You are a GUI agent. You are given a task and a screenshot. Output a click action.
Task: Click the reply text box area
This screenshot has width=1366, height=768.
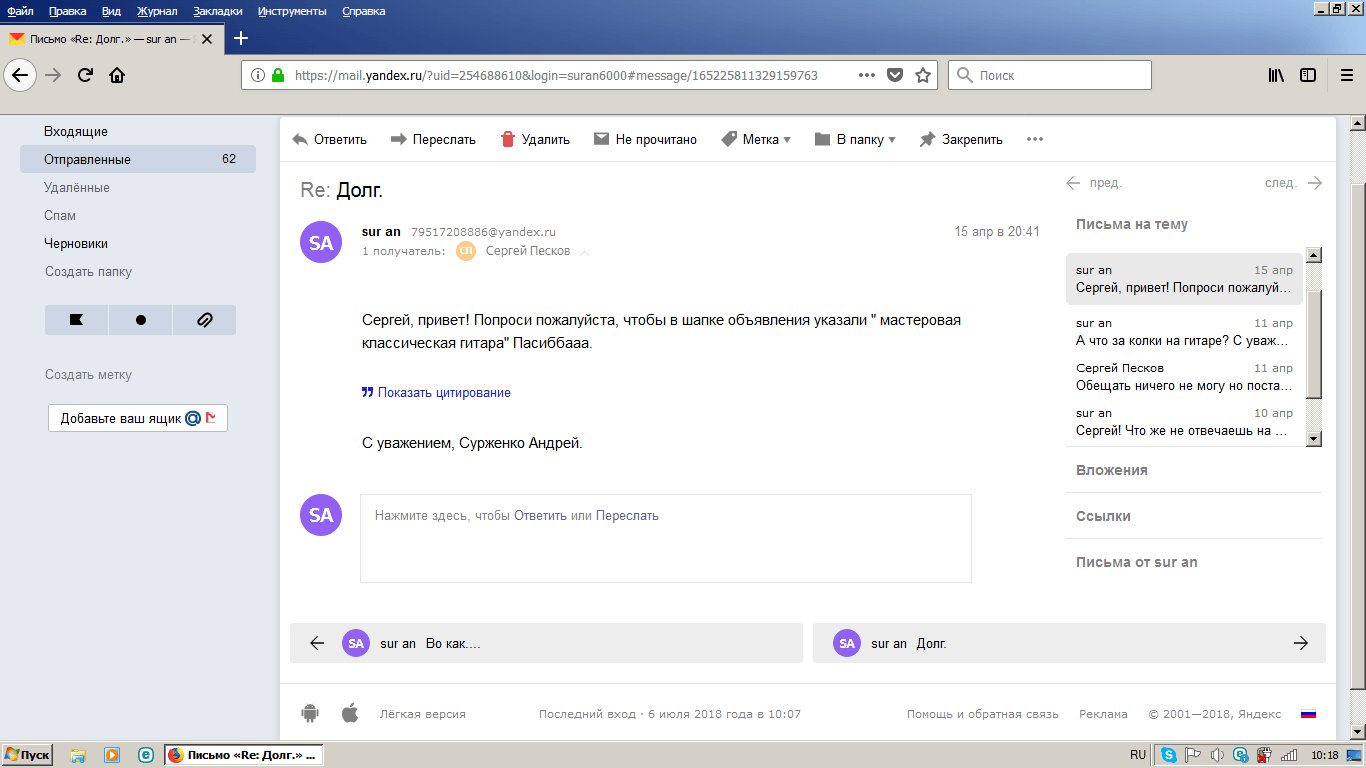tap(665, 538)
